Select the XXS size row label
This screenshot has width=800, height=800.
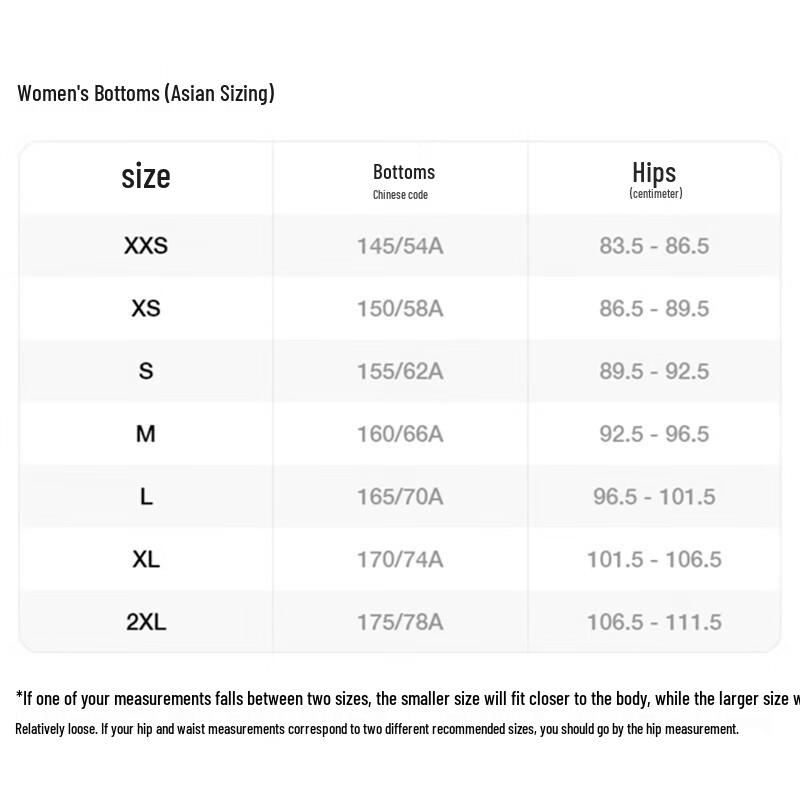146,246
